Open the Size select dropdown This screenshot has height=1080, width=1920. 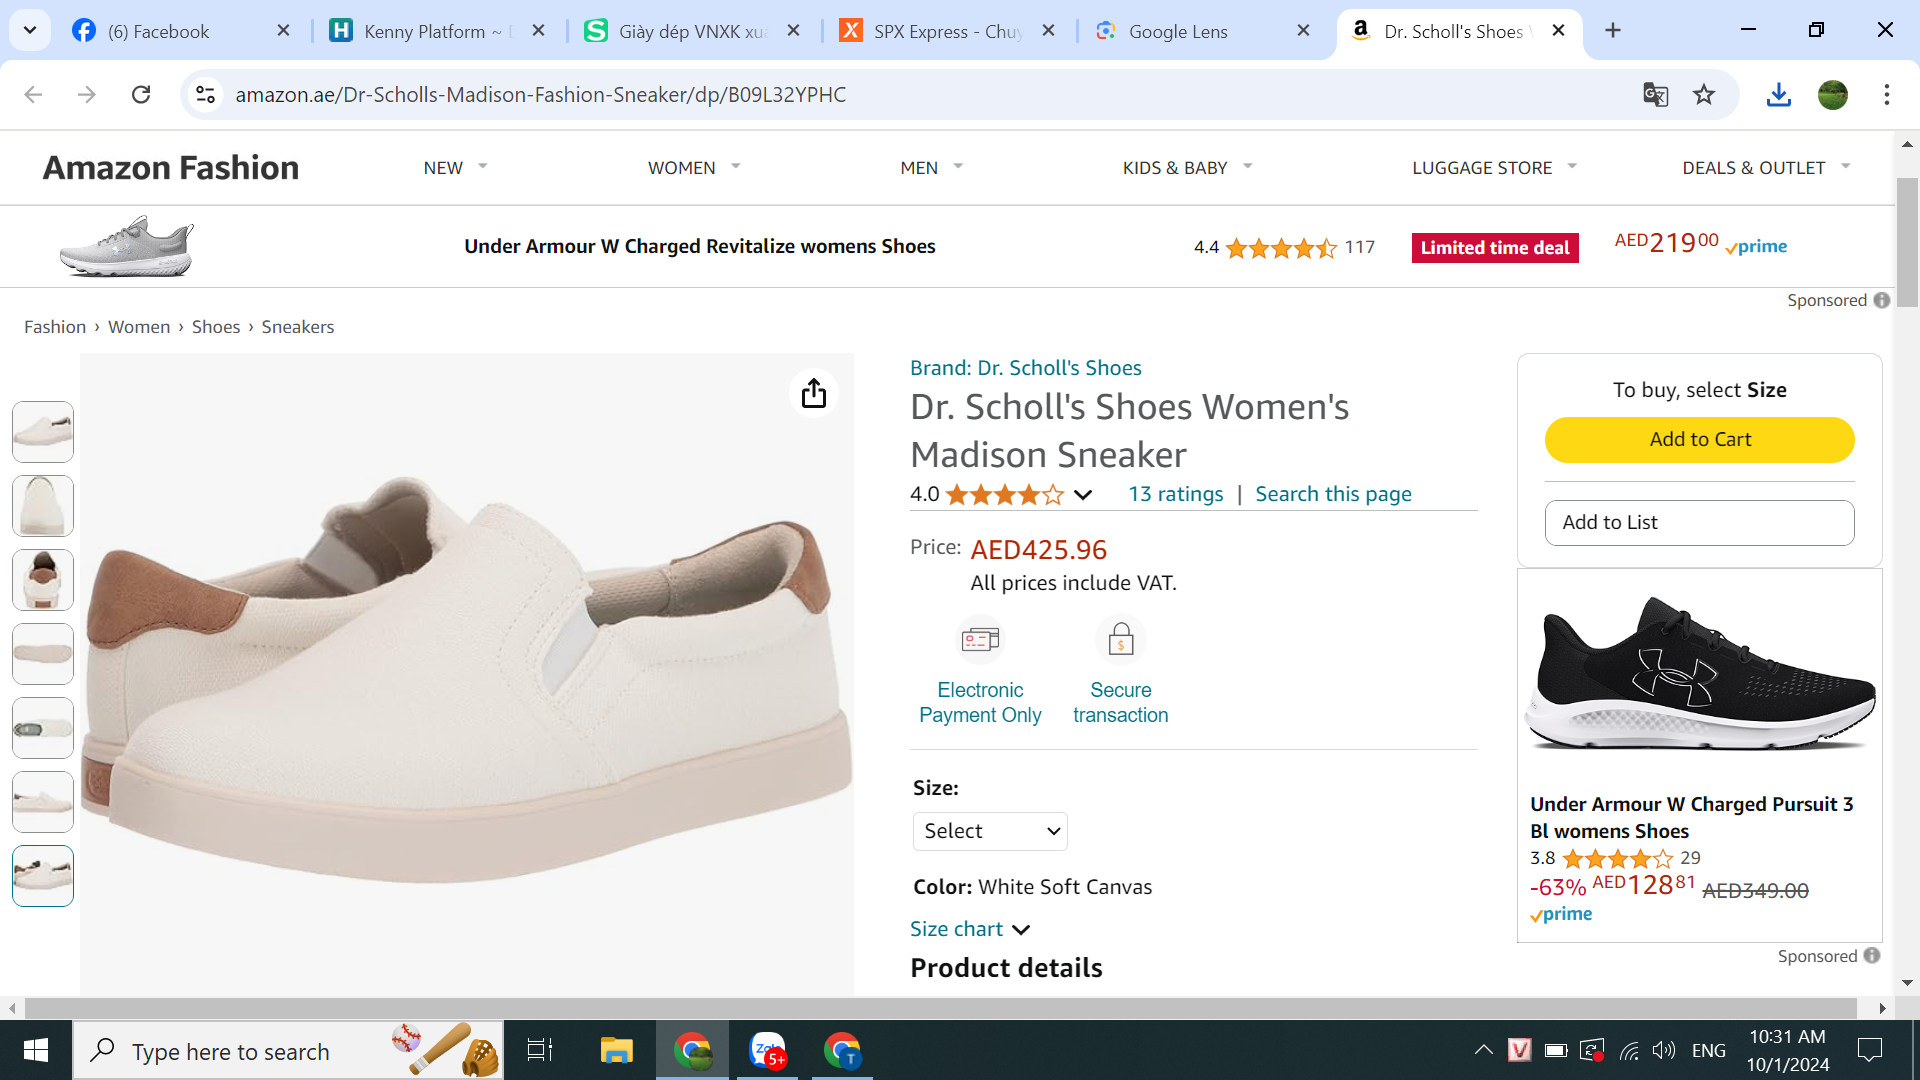(x=990, y=831)
